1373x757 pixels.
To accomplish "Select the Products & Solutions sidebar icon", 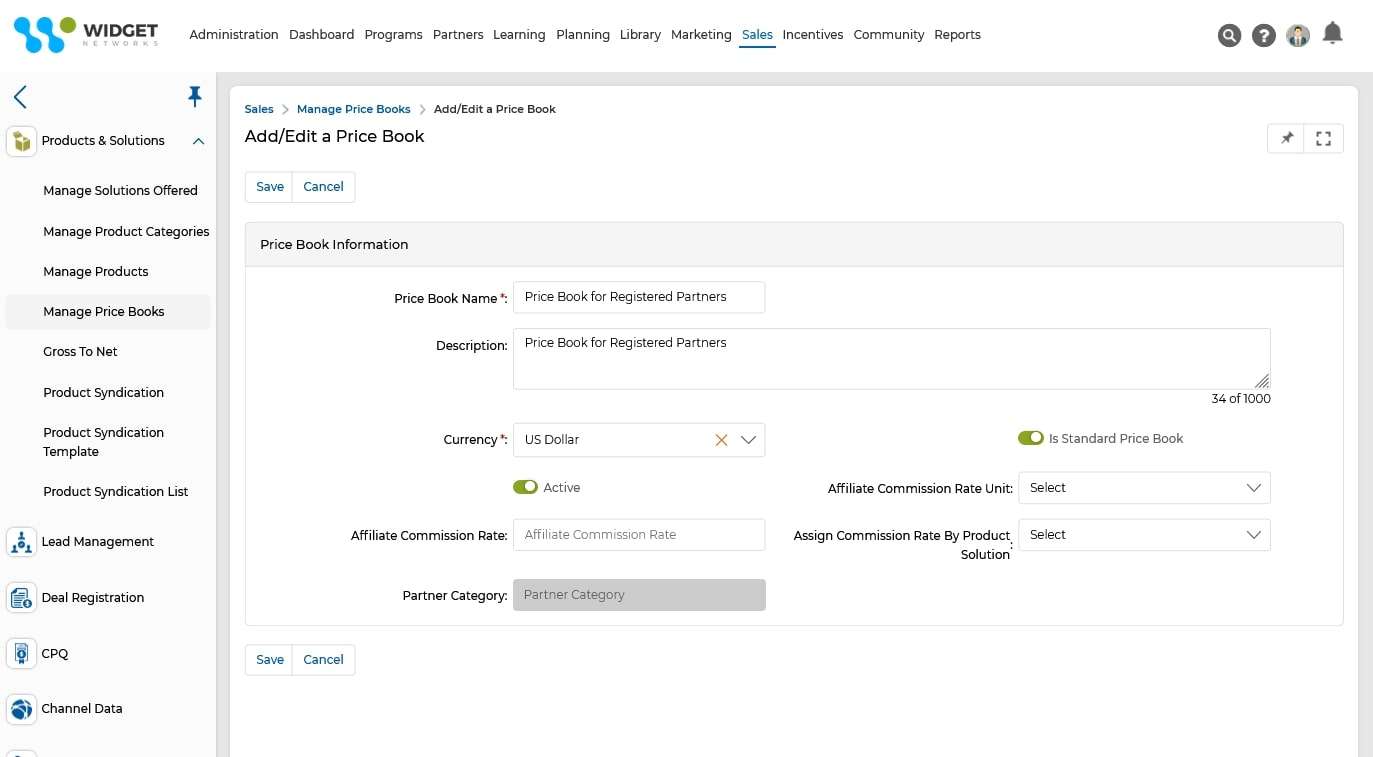I will (21, 141).
